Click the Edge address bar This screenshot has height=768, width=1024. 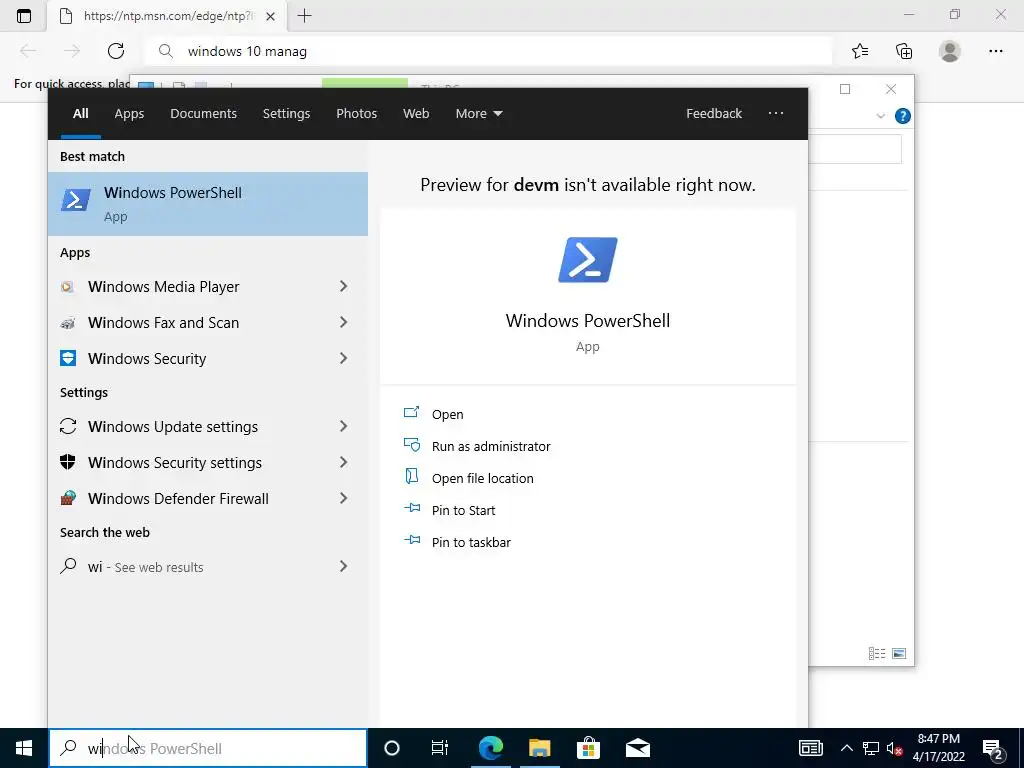pos(488,51)
